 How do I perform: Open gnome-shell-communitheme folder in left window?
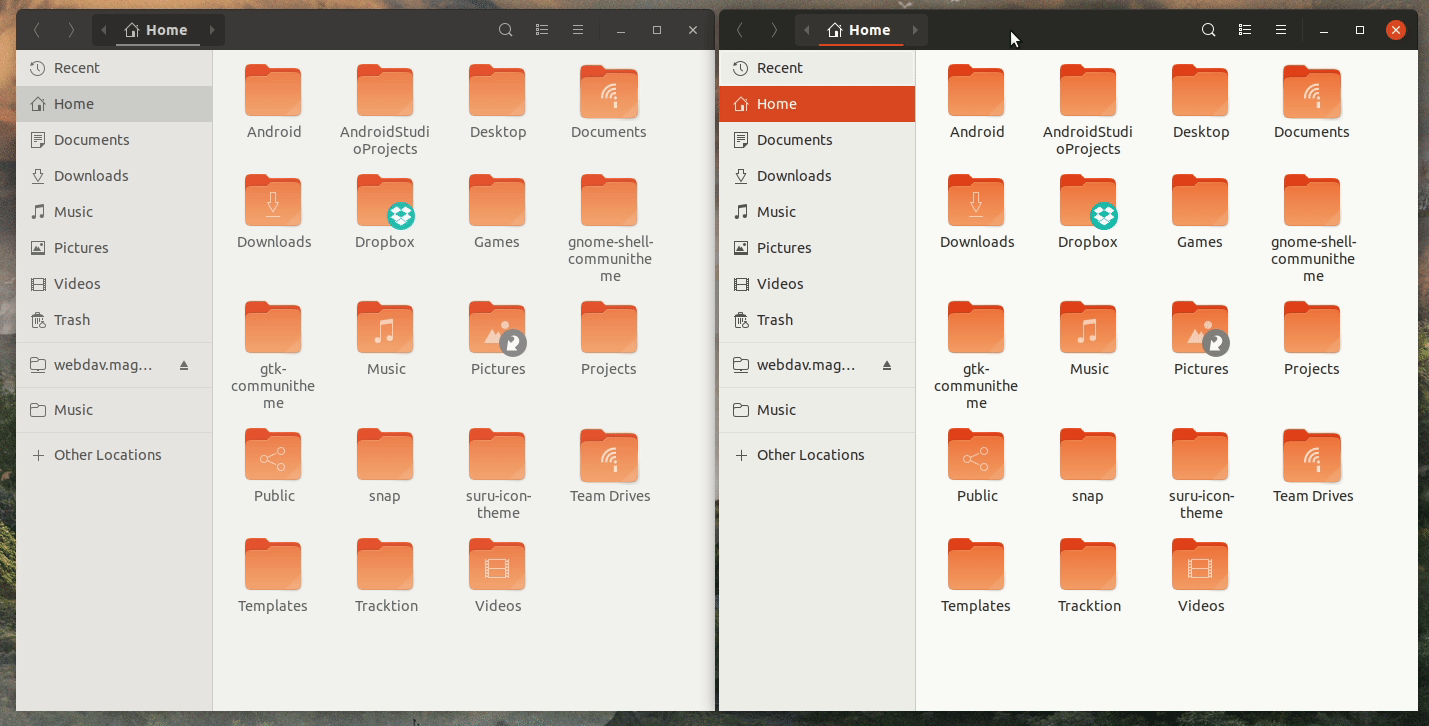(x=609, y=201)
